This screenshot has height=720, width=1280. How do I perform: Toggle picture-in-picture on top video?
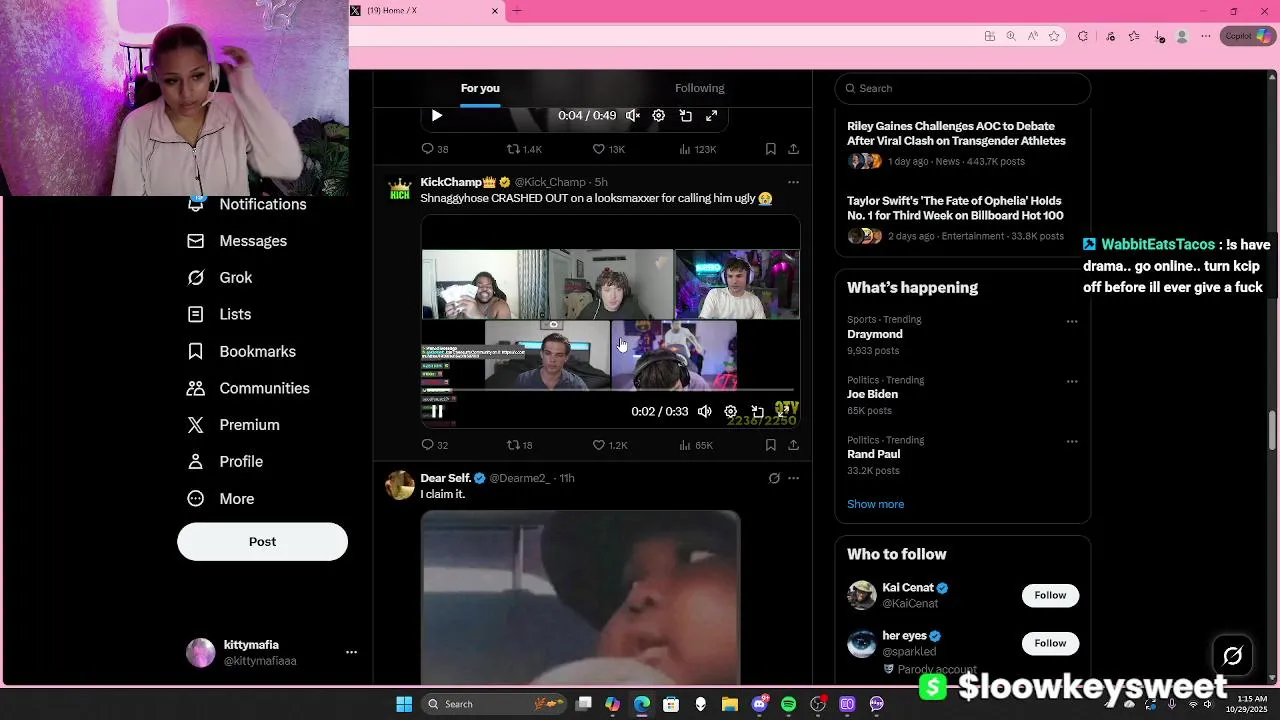[x=685, y=116]
